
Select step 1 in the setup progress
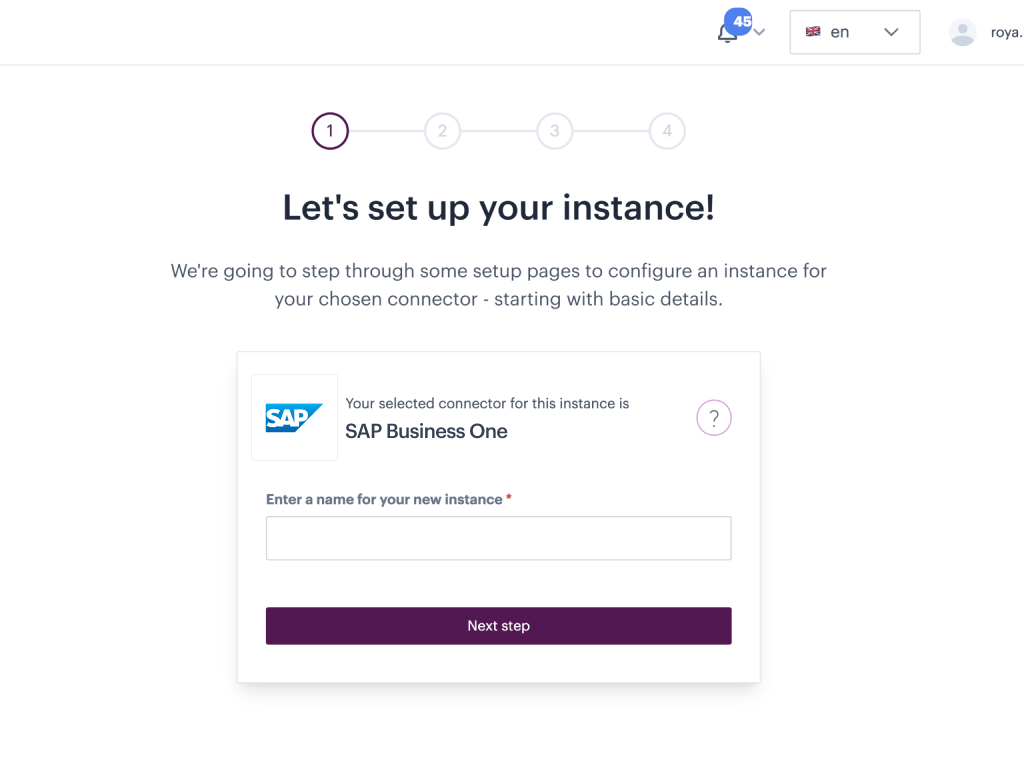330,131
